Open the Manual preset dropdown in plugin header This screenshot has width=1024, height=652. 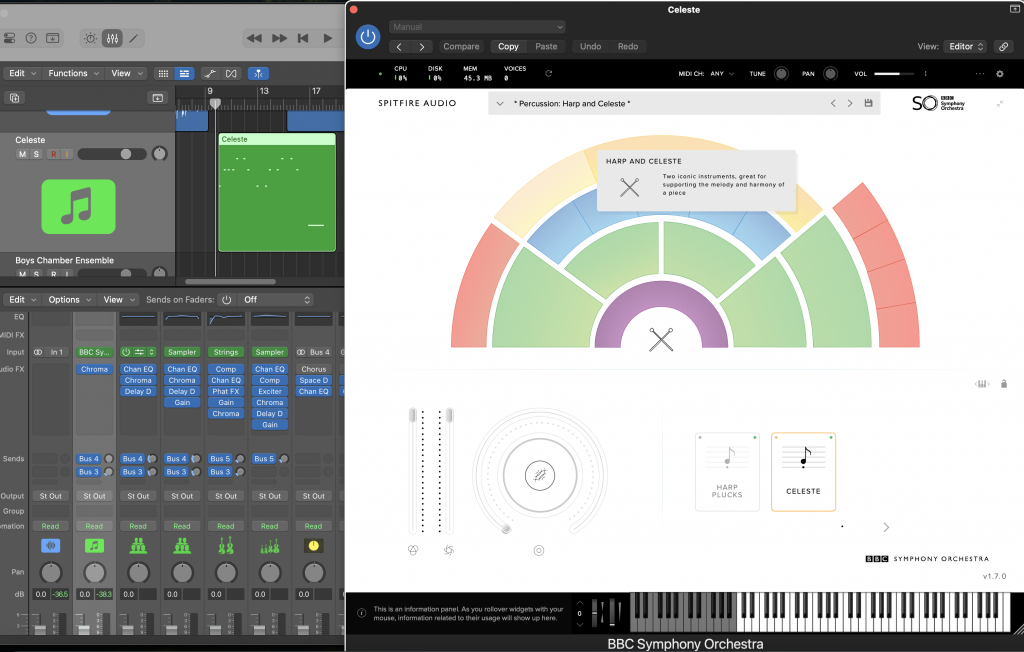pyautogui.click(x=477, y=27)
